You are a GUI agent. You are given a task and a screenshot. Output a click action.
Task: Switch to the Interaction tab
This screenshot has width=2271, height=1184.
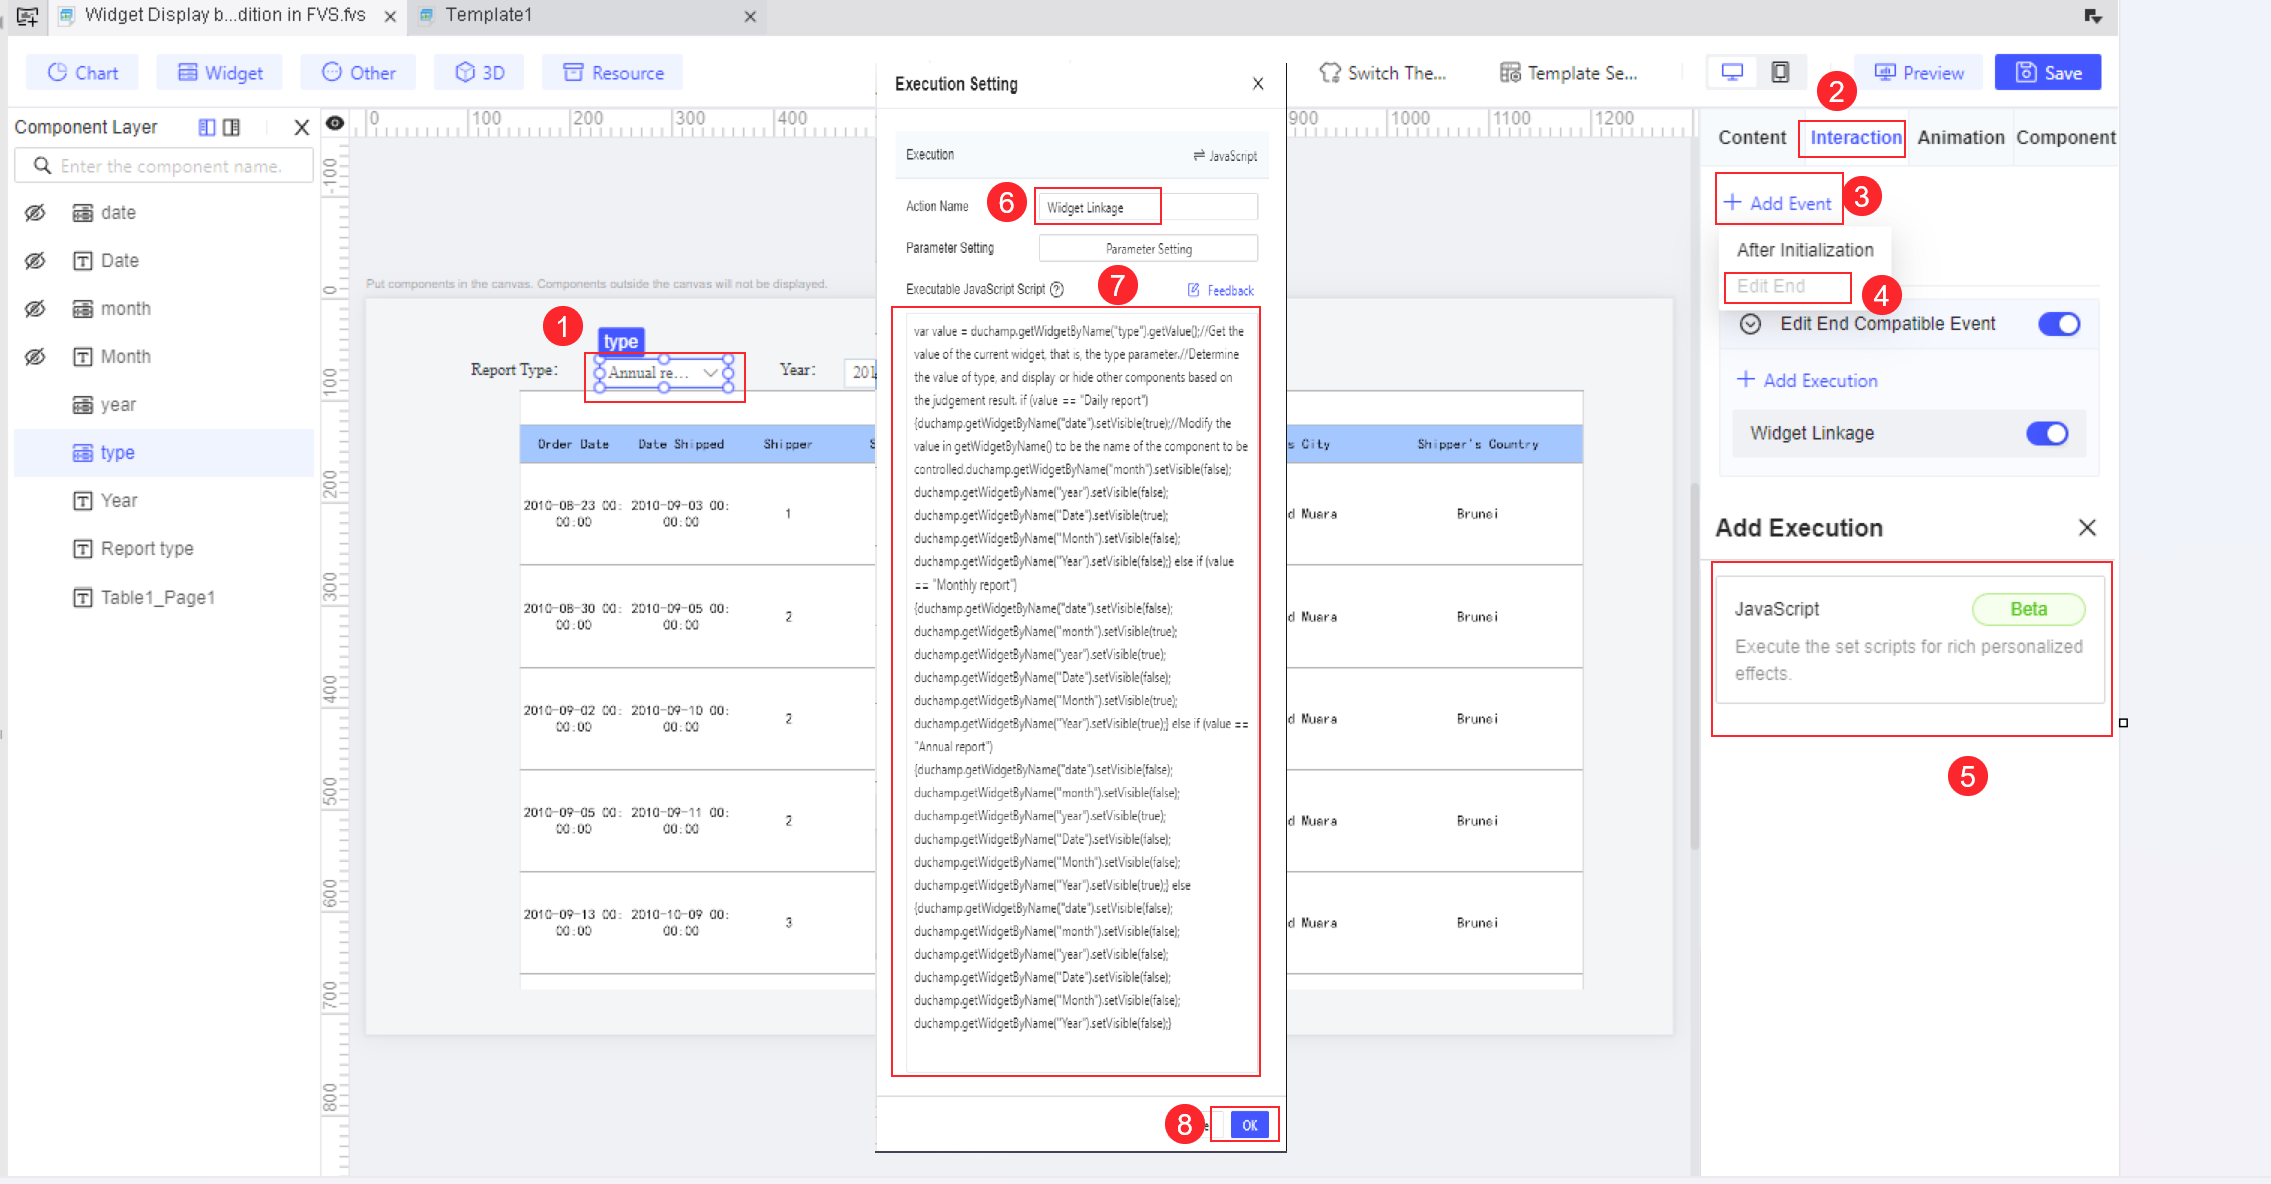[1856, 138]
